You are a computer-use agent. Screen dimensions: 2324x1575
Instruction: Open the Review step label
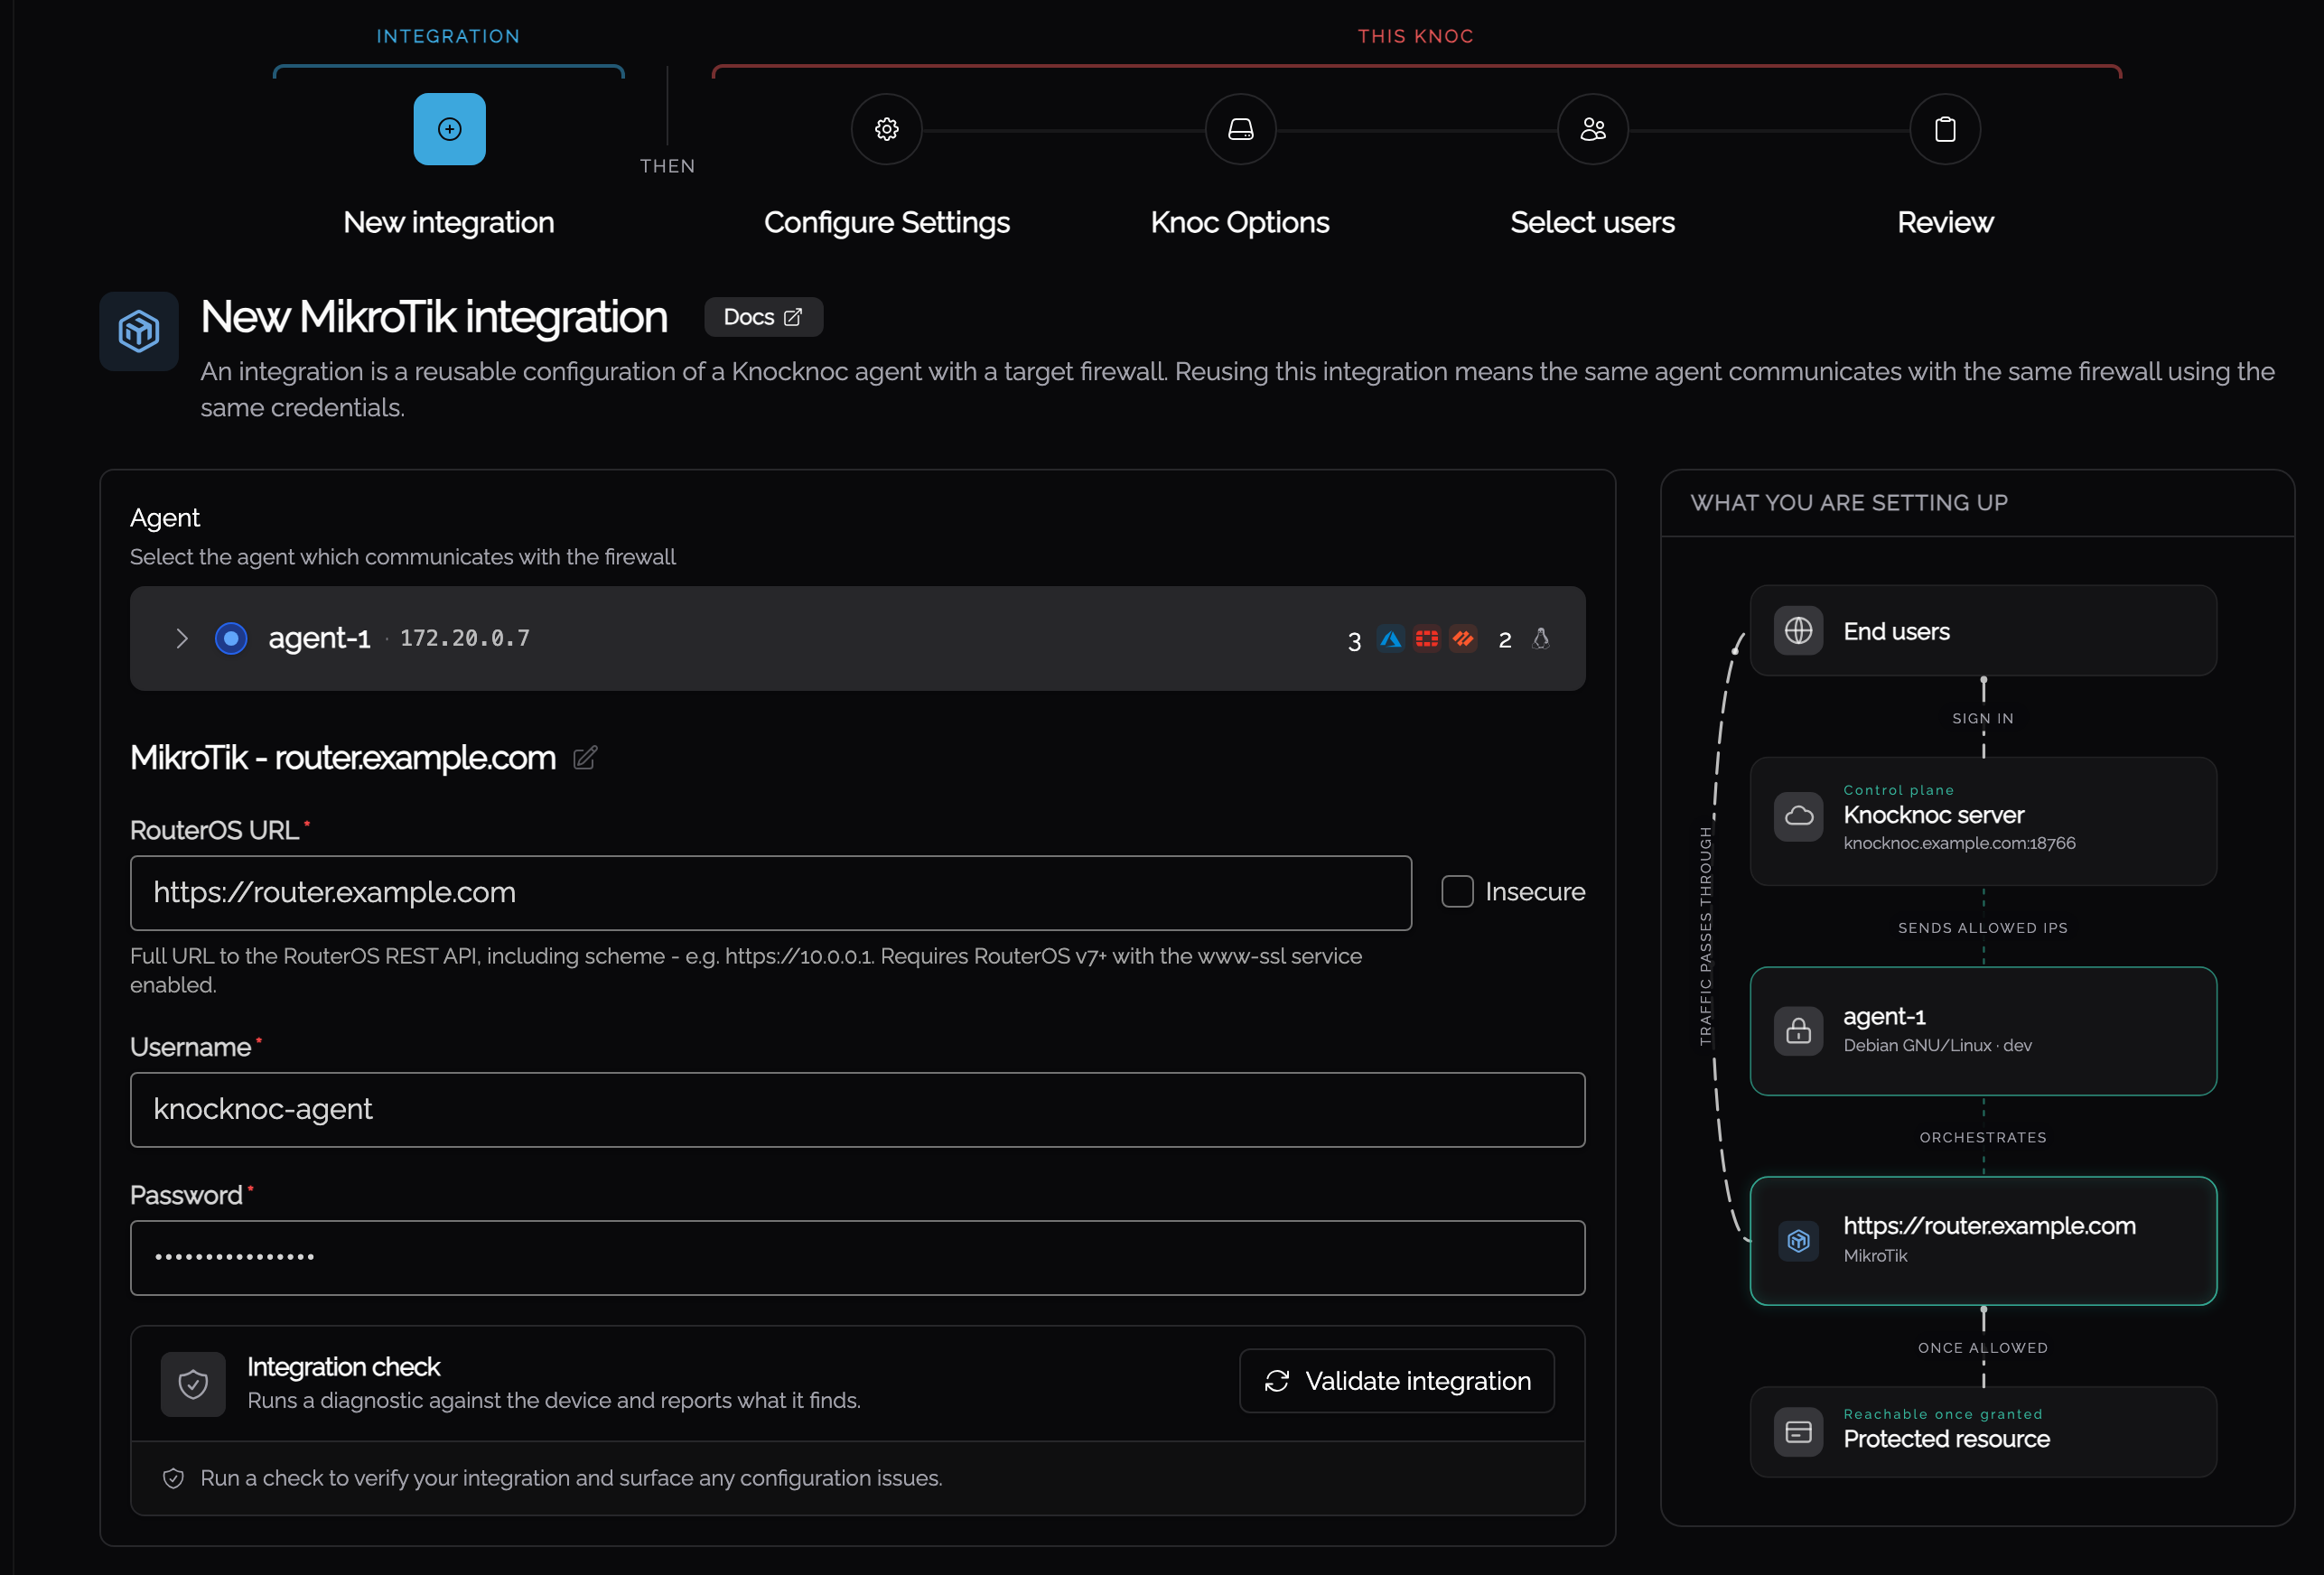click(1945, 222)
